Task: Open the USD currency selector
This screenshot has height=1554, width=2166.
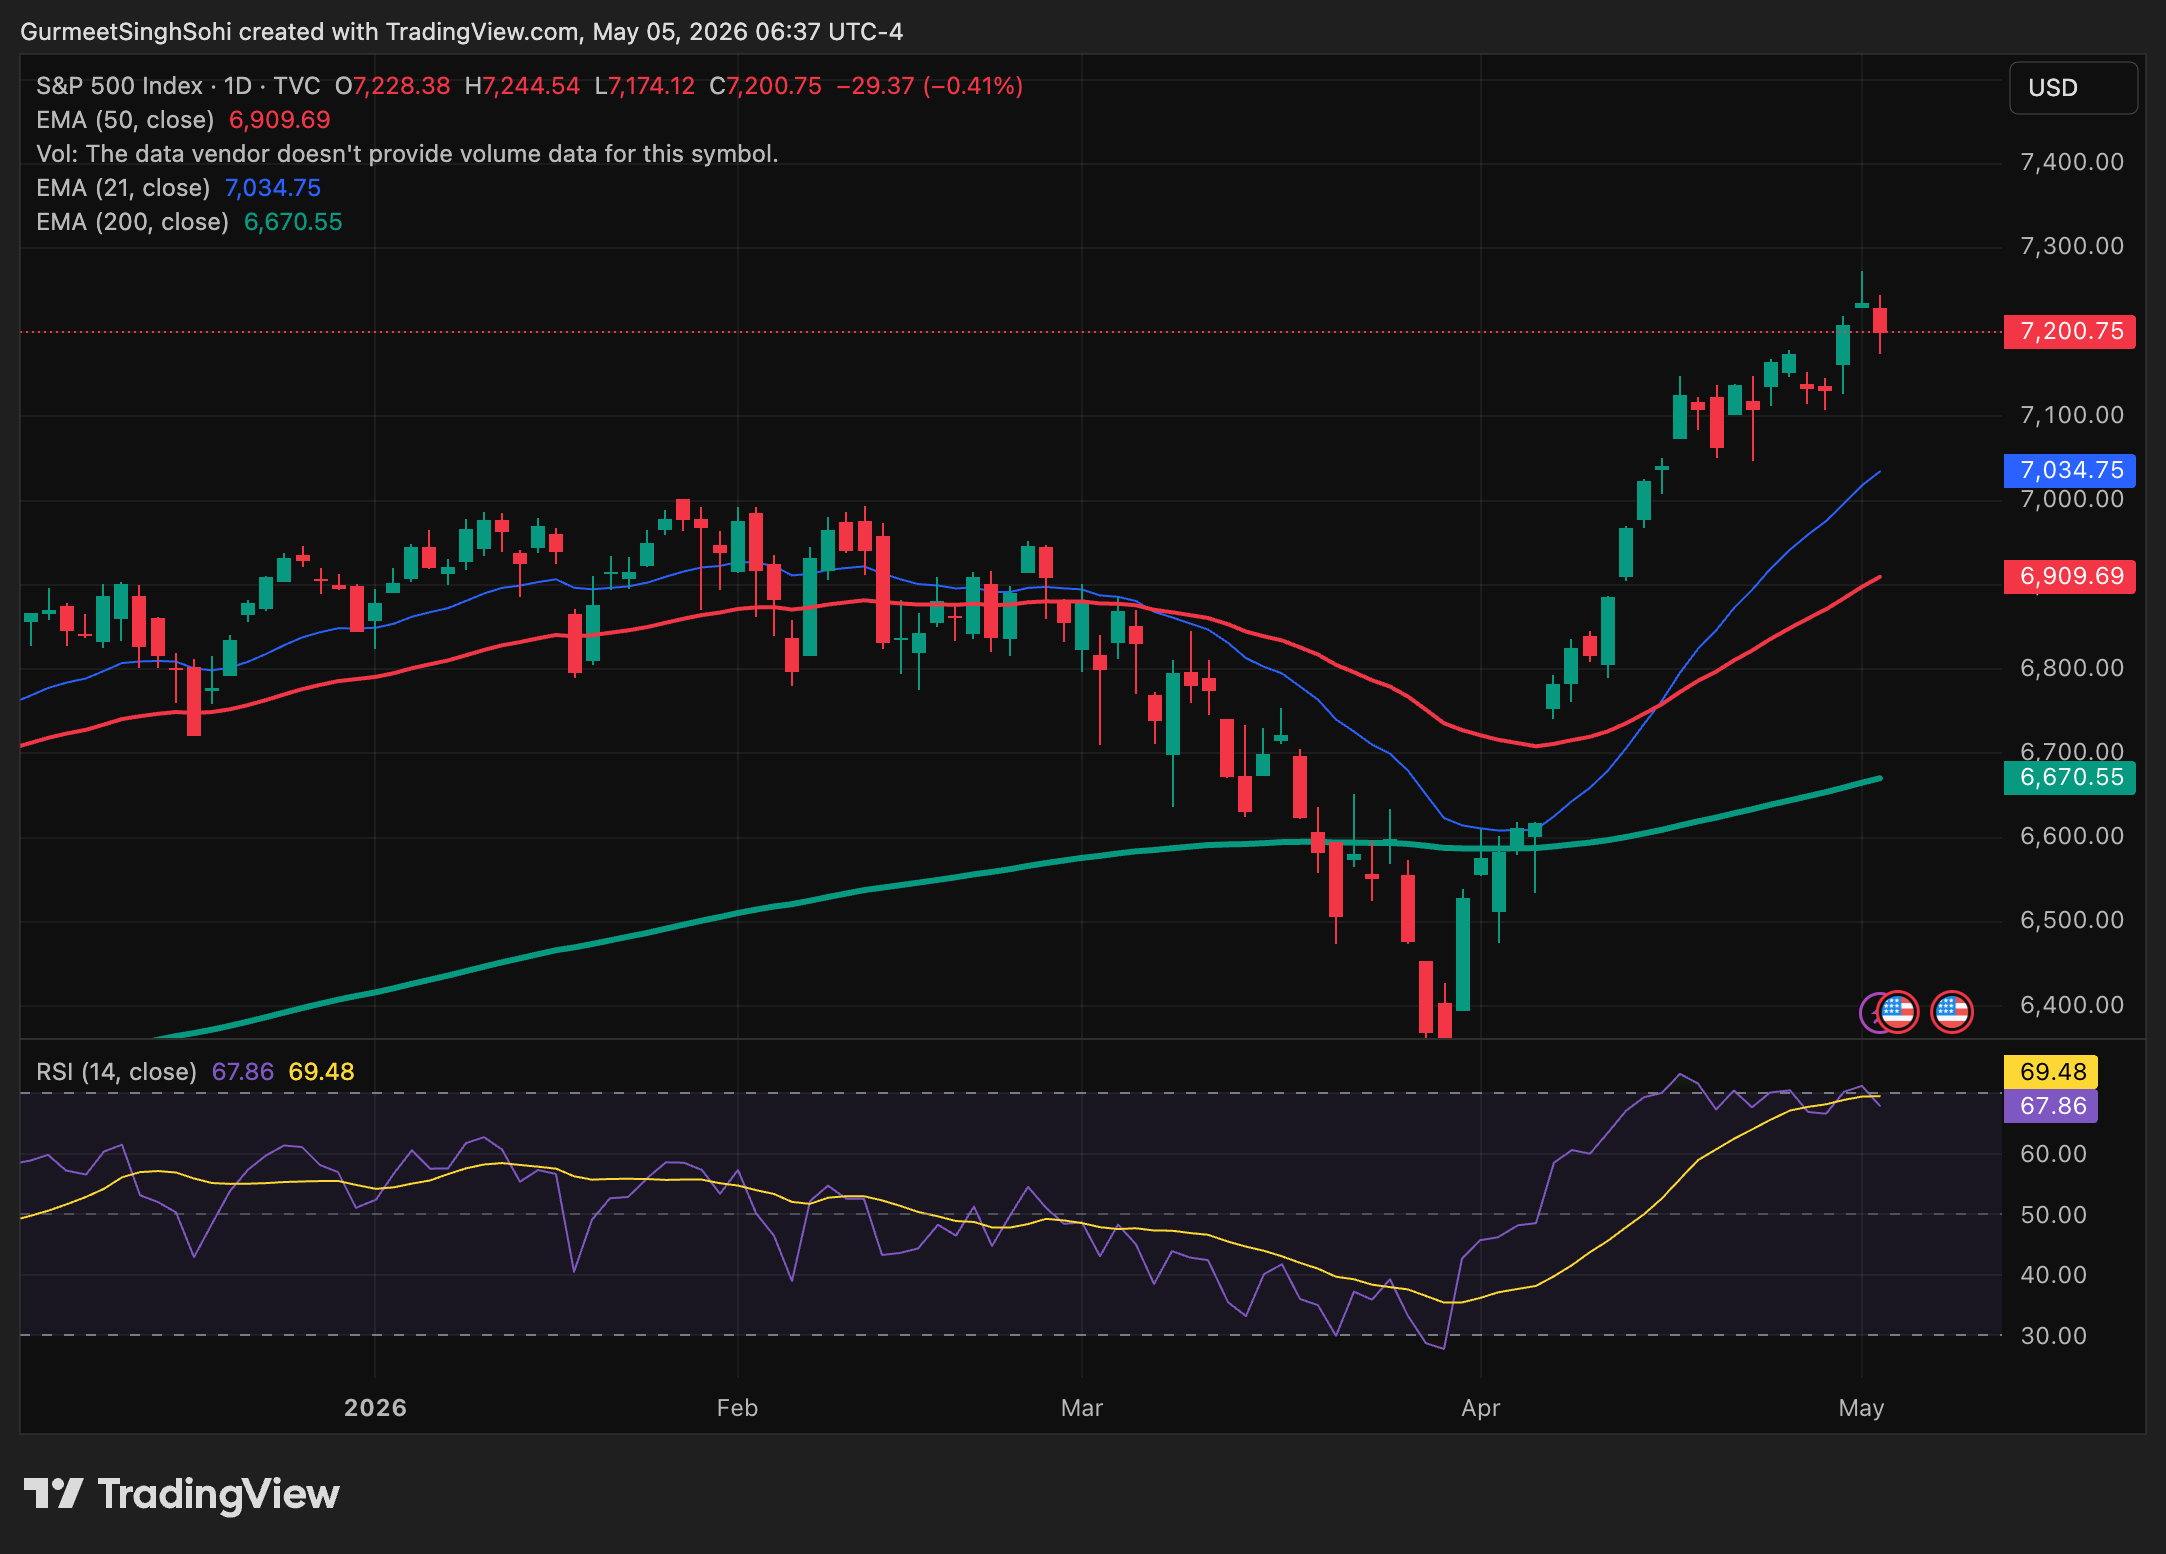Action: (2073, 88)
